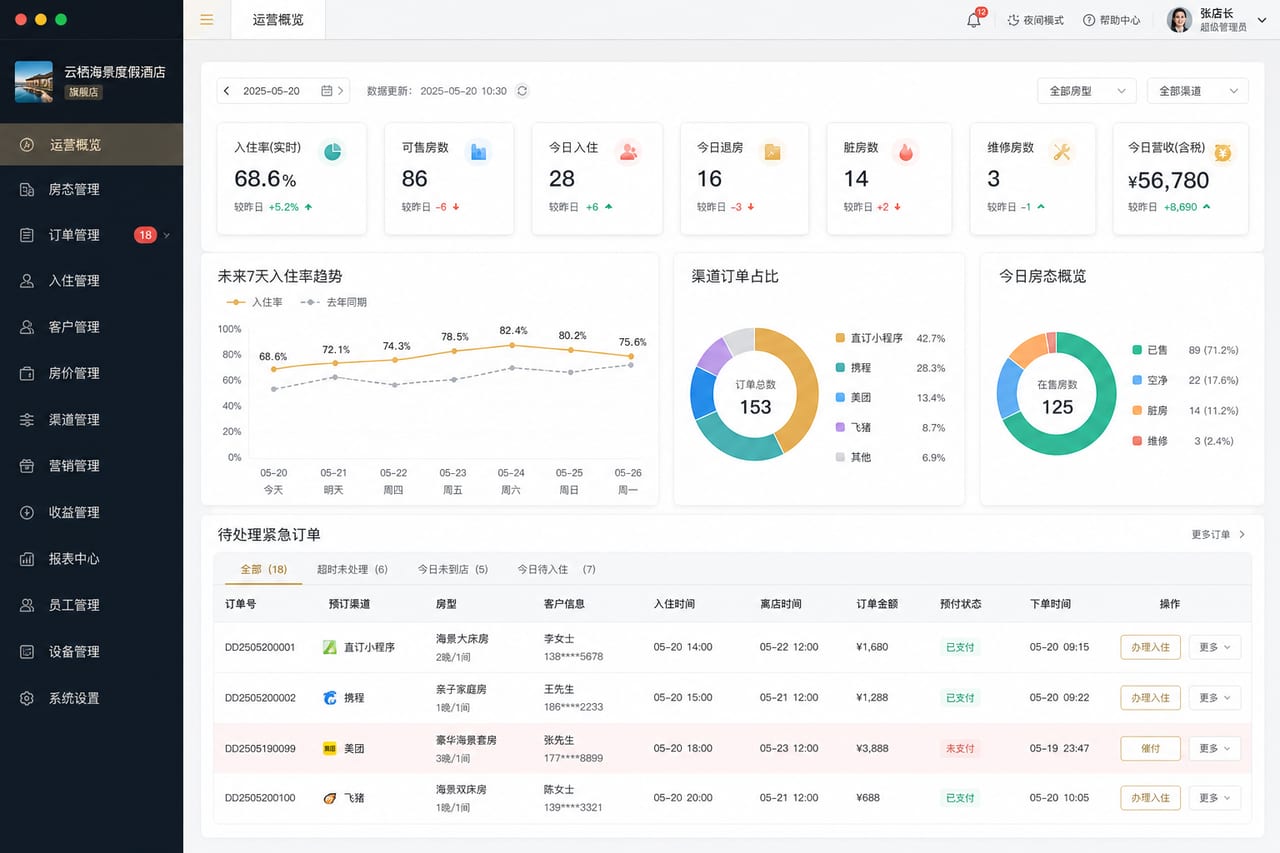Viewport: 1280px width, 853px height.
Task: Click the date field 2025-05-20
Action: [283, 91]
